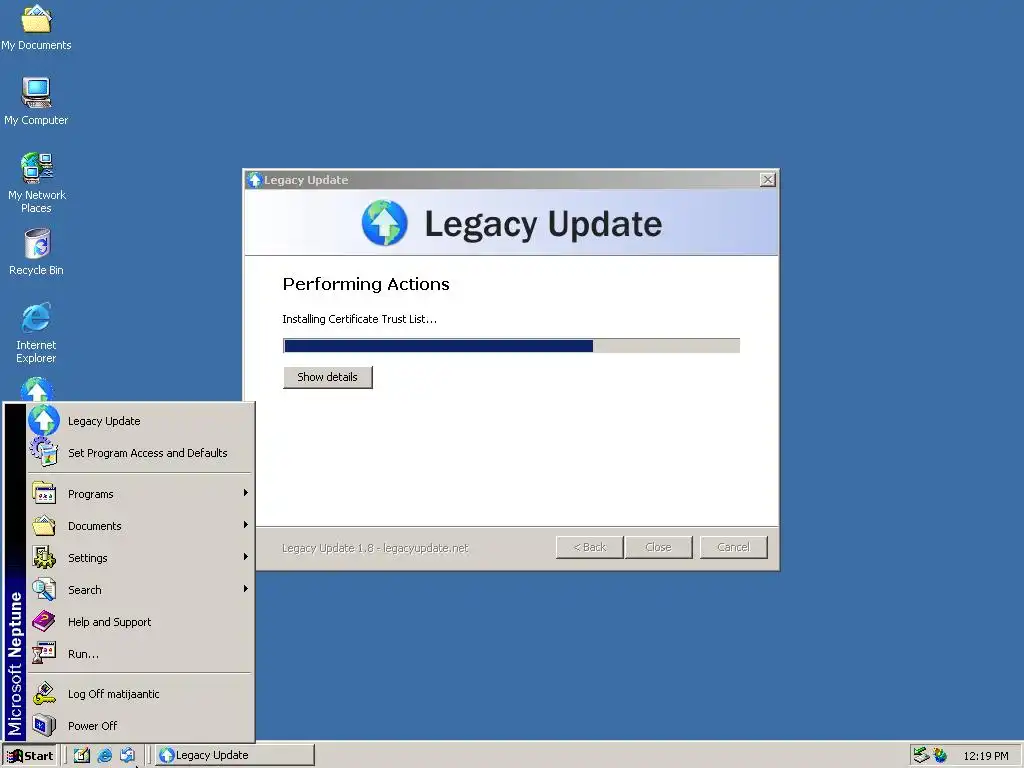The height and width of the screenshot is (768, 1024).
Task: Select Run... from the Start menu
Action: pyautogui.click(x=140, y=654)
